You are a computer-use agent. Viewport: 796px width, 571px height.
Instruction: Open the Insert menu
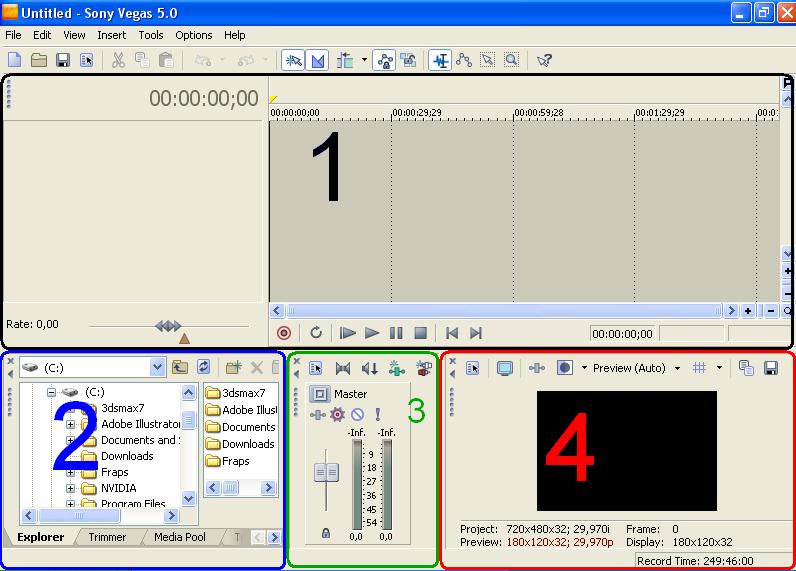click(x=112, y=35)
